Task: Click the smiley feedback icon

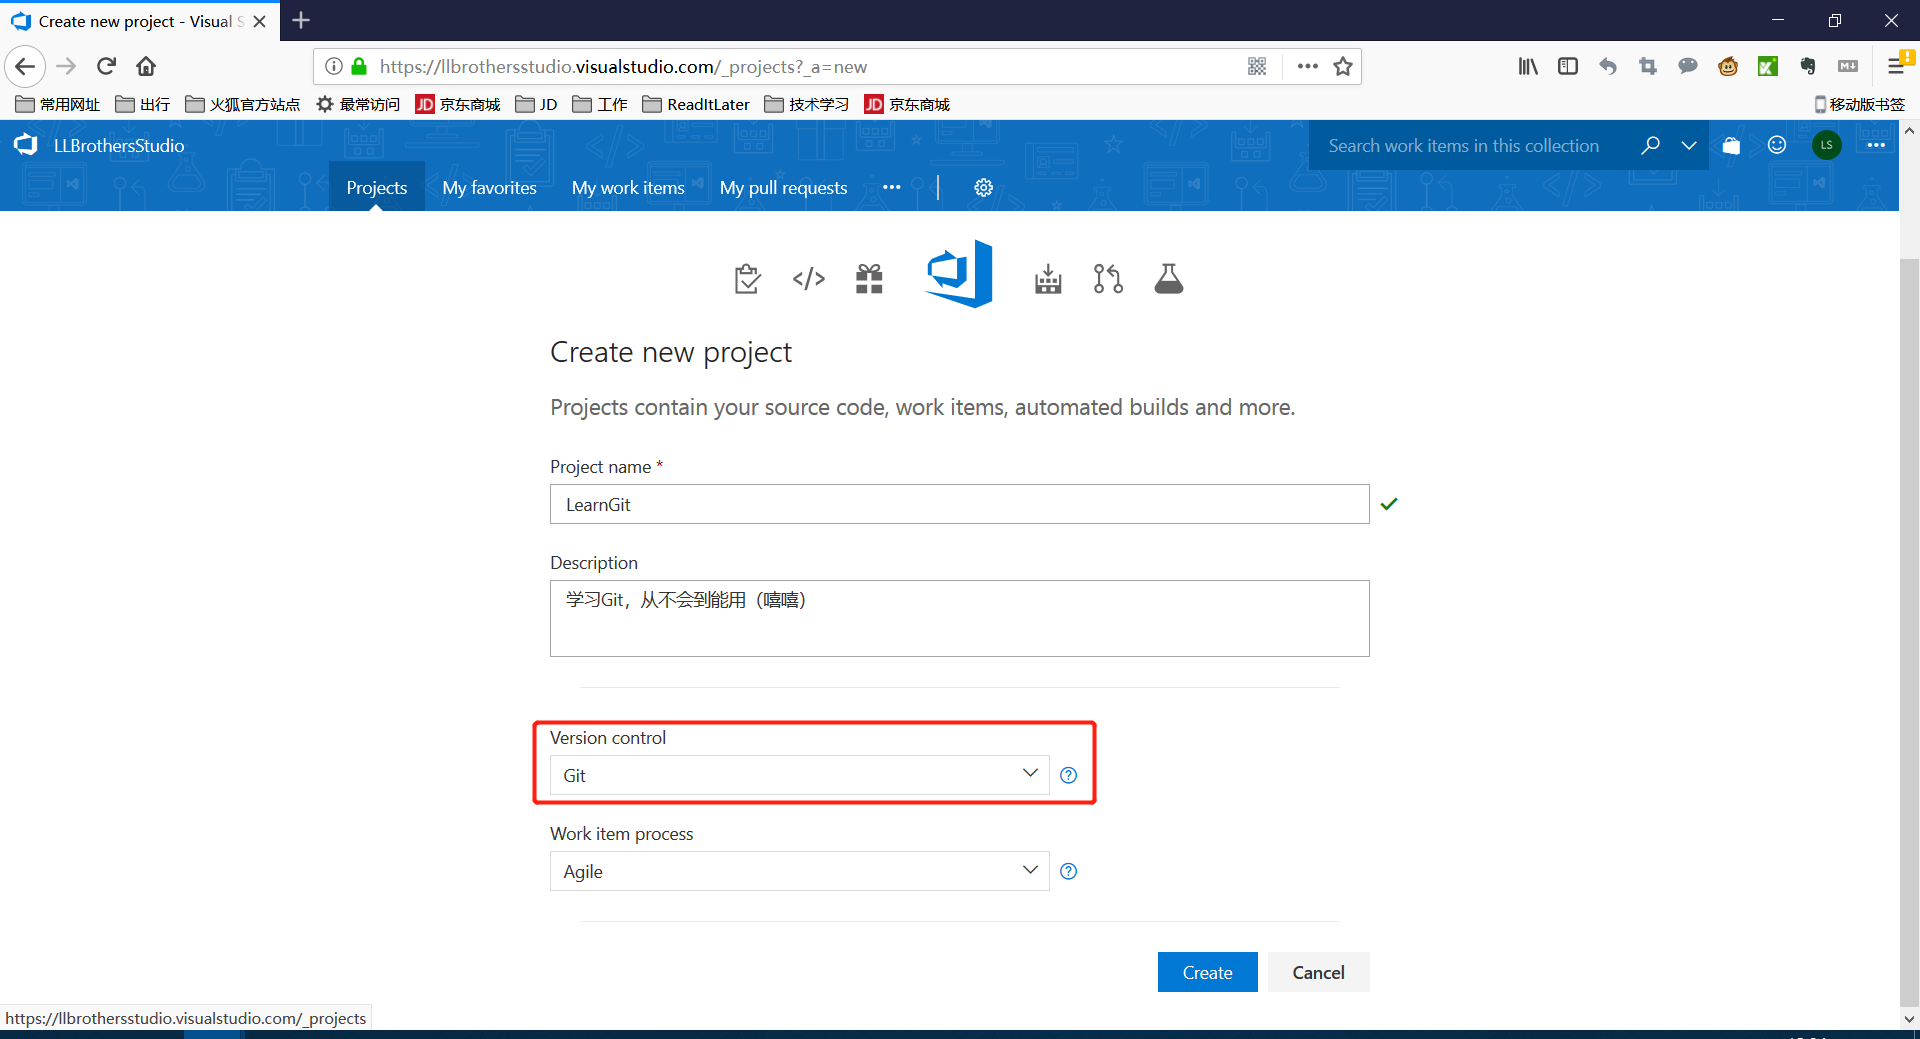Action: (1777, 145)
